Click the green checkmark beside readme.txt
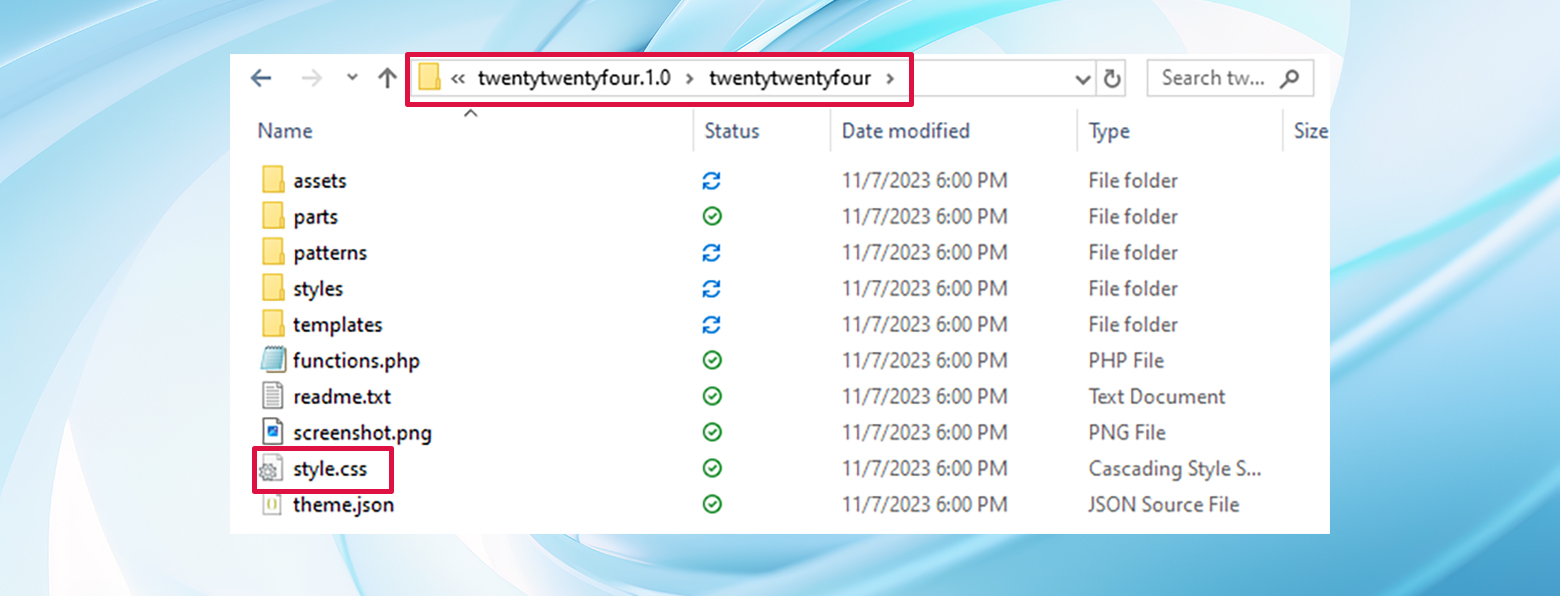Screen dimensions: 1560x596 pyautogui.click(x=710, y=396)
